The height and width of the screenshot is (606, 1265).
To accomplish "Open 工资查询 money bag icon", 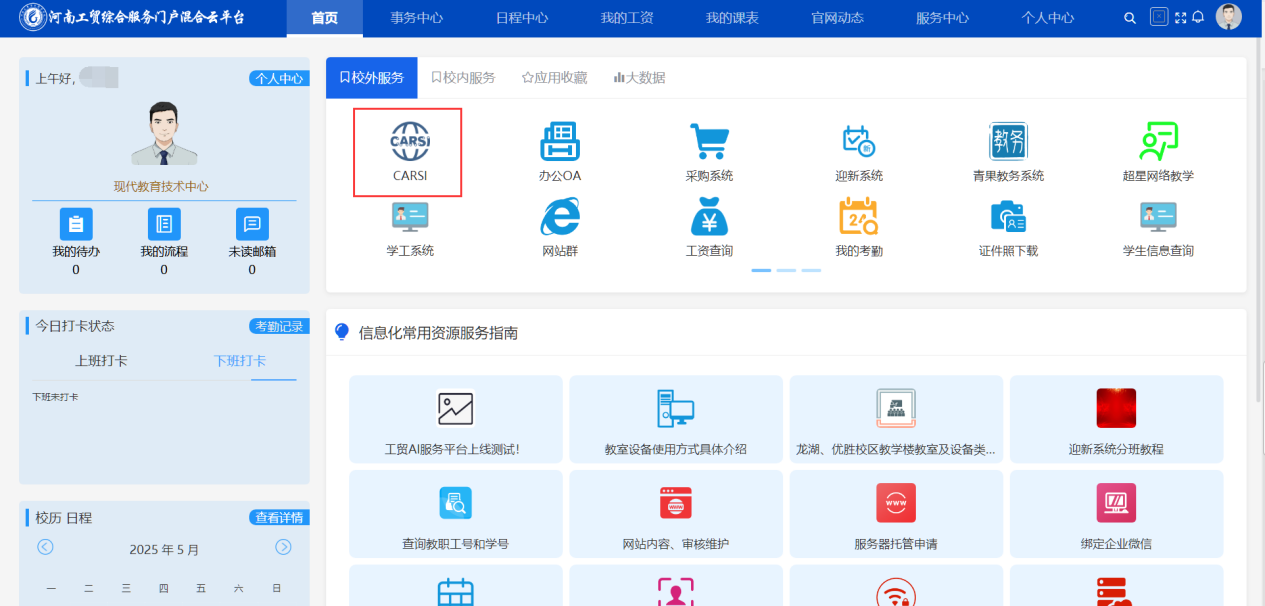I will (709, 217).
